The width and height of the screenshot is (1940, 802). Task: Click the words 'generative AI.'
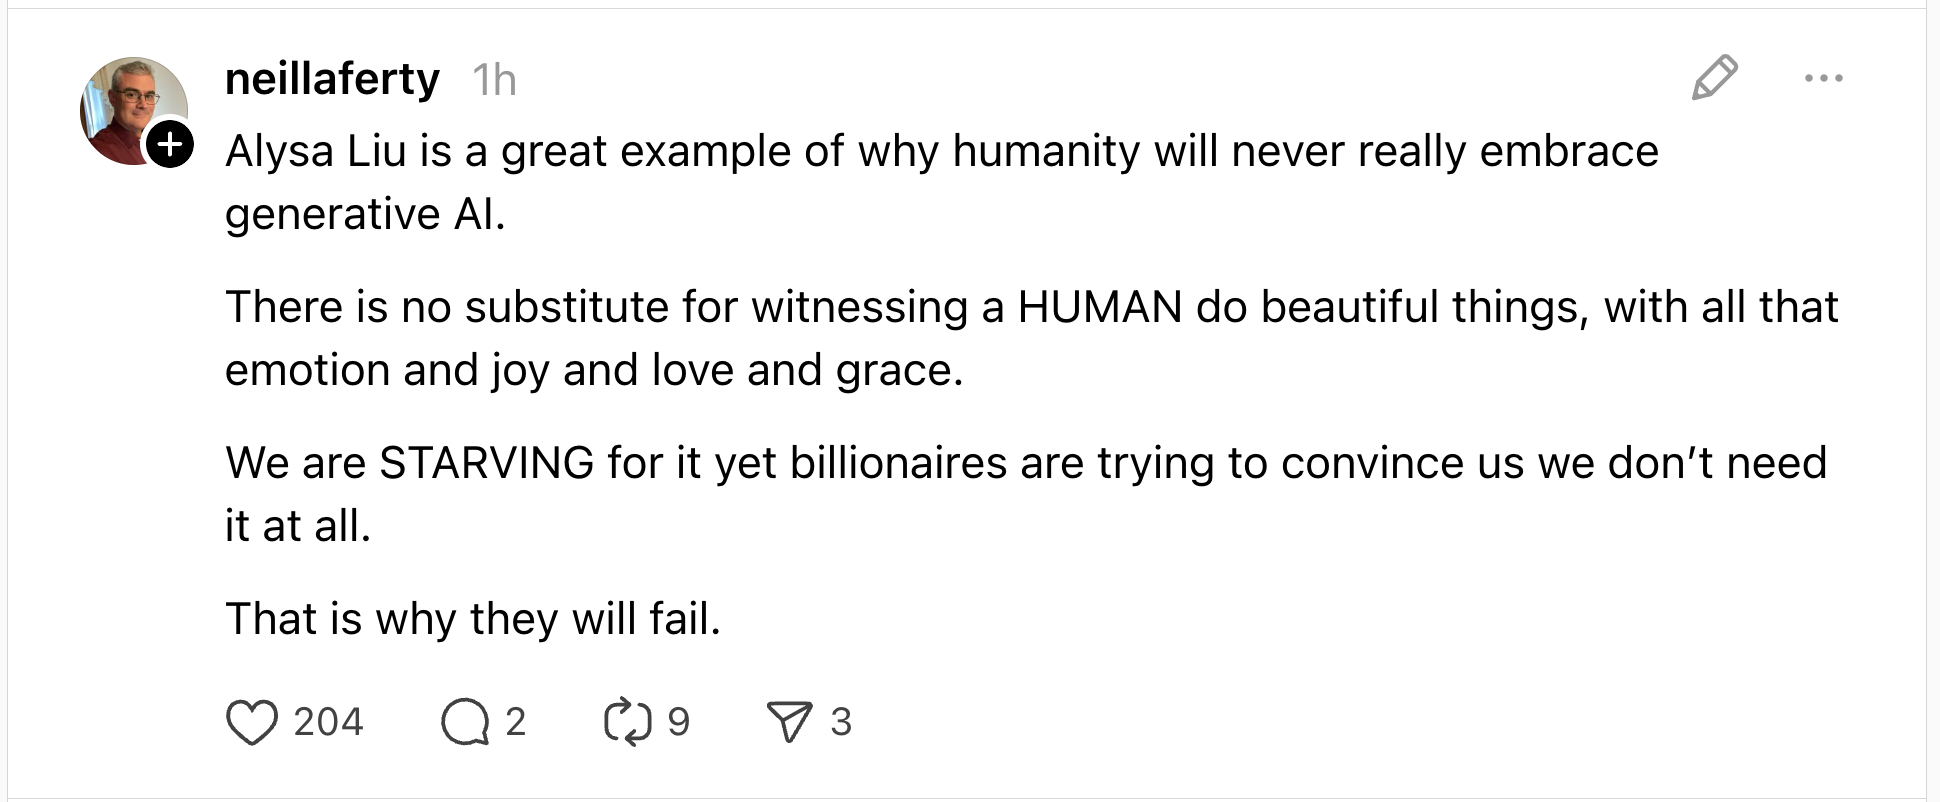365,214
